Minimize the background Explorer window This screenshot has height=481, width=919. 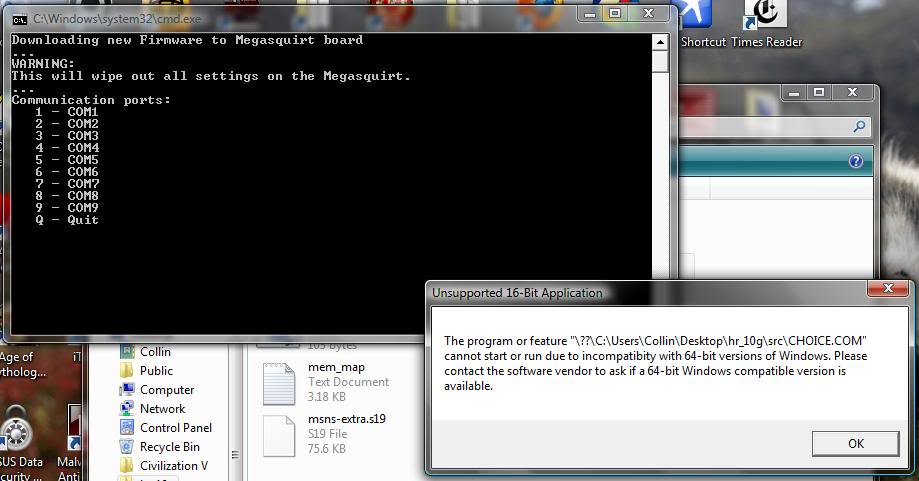click(794, 93)
